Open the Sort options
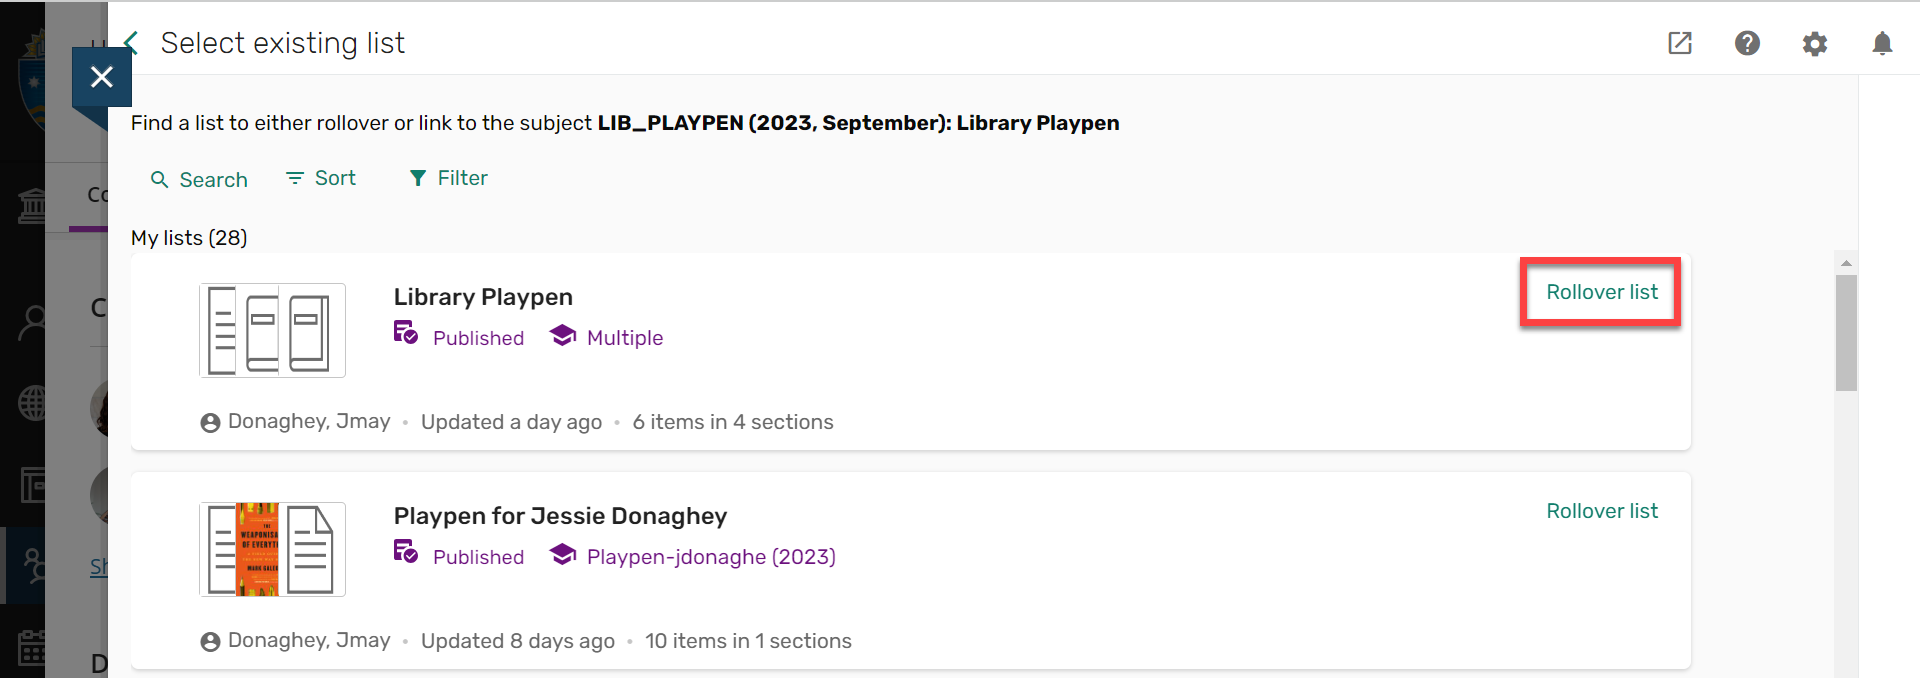The image size is (1920, 678). [x=320, y=178]
